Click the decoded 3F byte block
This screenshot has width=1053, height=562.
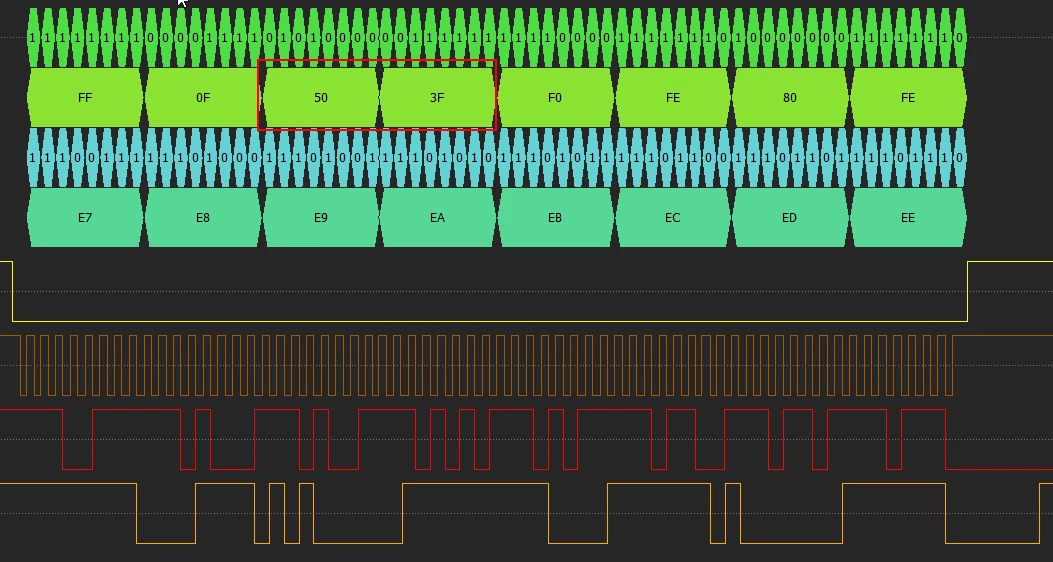[437, 97]
